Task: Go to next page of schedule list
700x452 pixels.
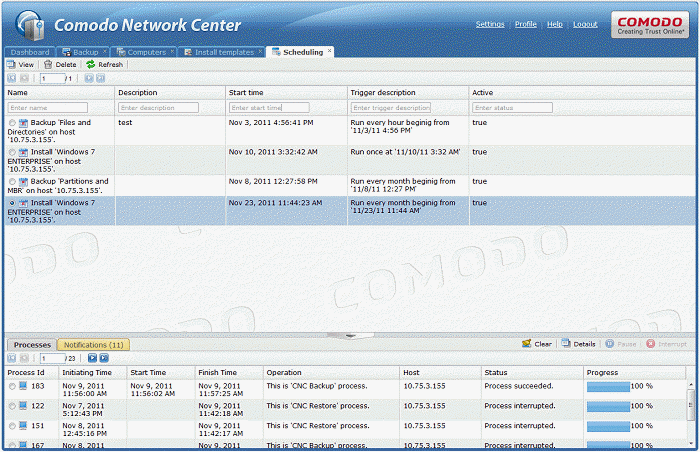Action: coord(89,78)
